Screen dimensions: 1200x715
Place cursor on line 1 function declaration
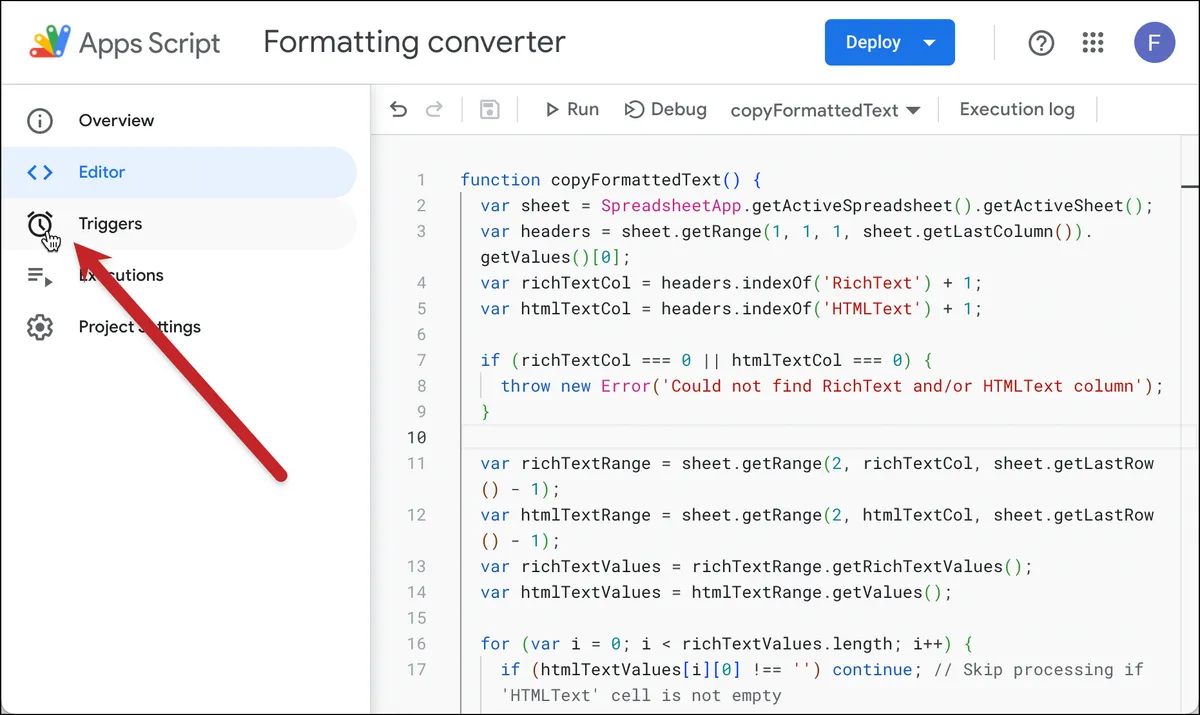click(611, 180)
